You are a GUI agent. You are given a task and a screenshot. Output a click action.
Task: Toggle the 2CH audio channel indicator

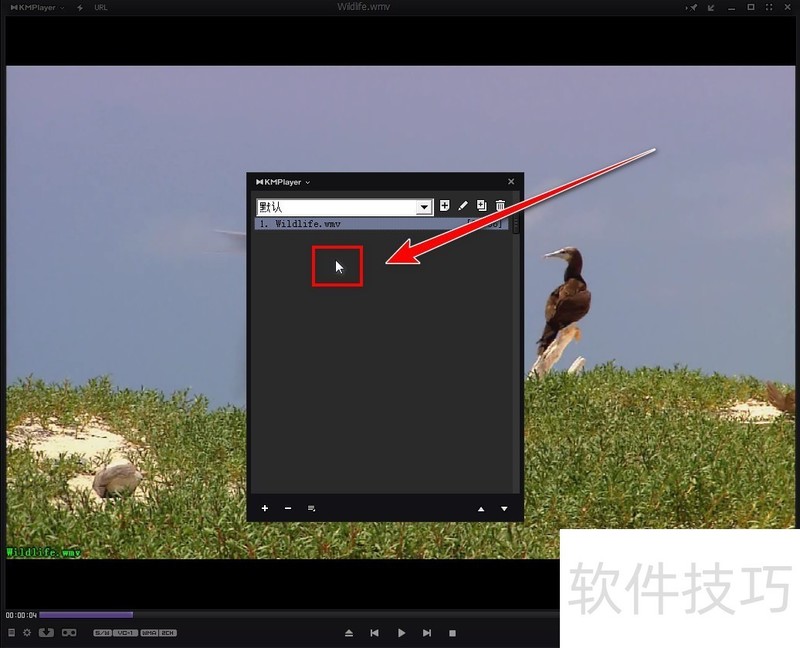167,632
